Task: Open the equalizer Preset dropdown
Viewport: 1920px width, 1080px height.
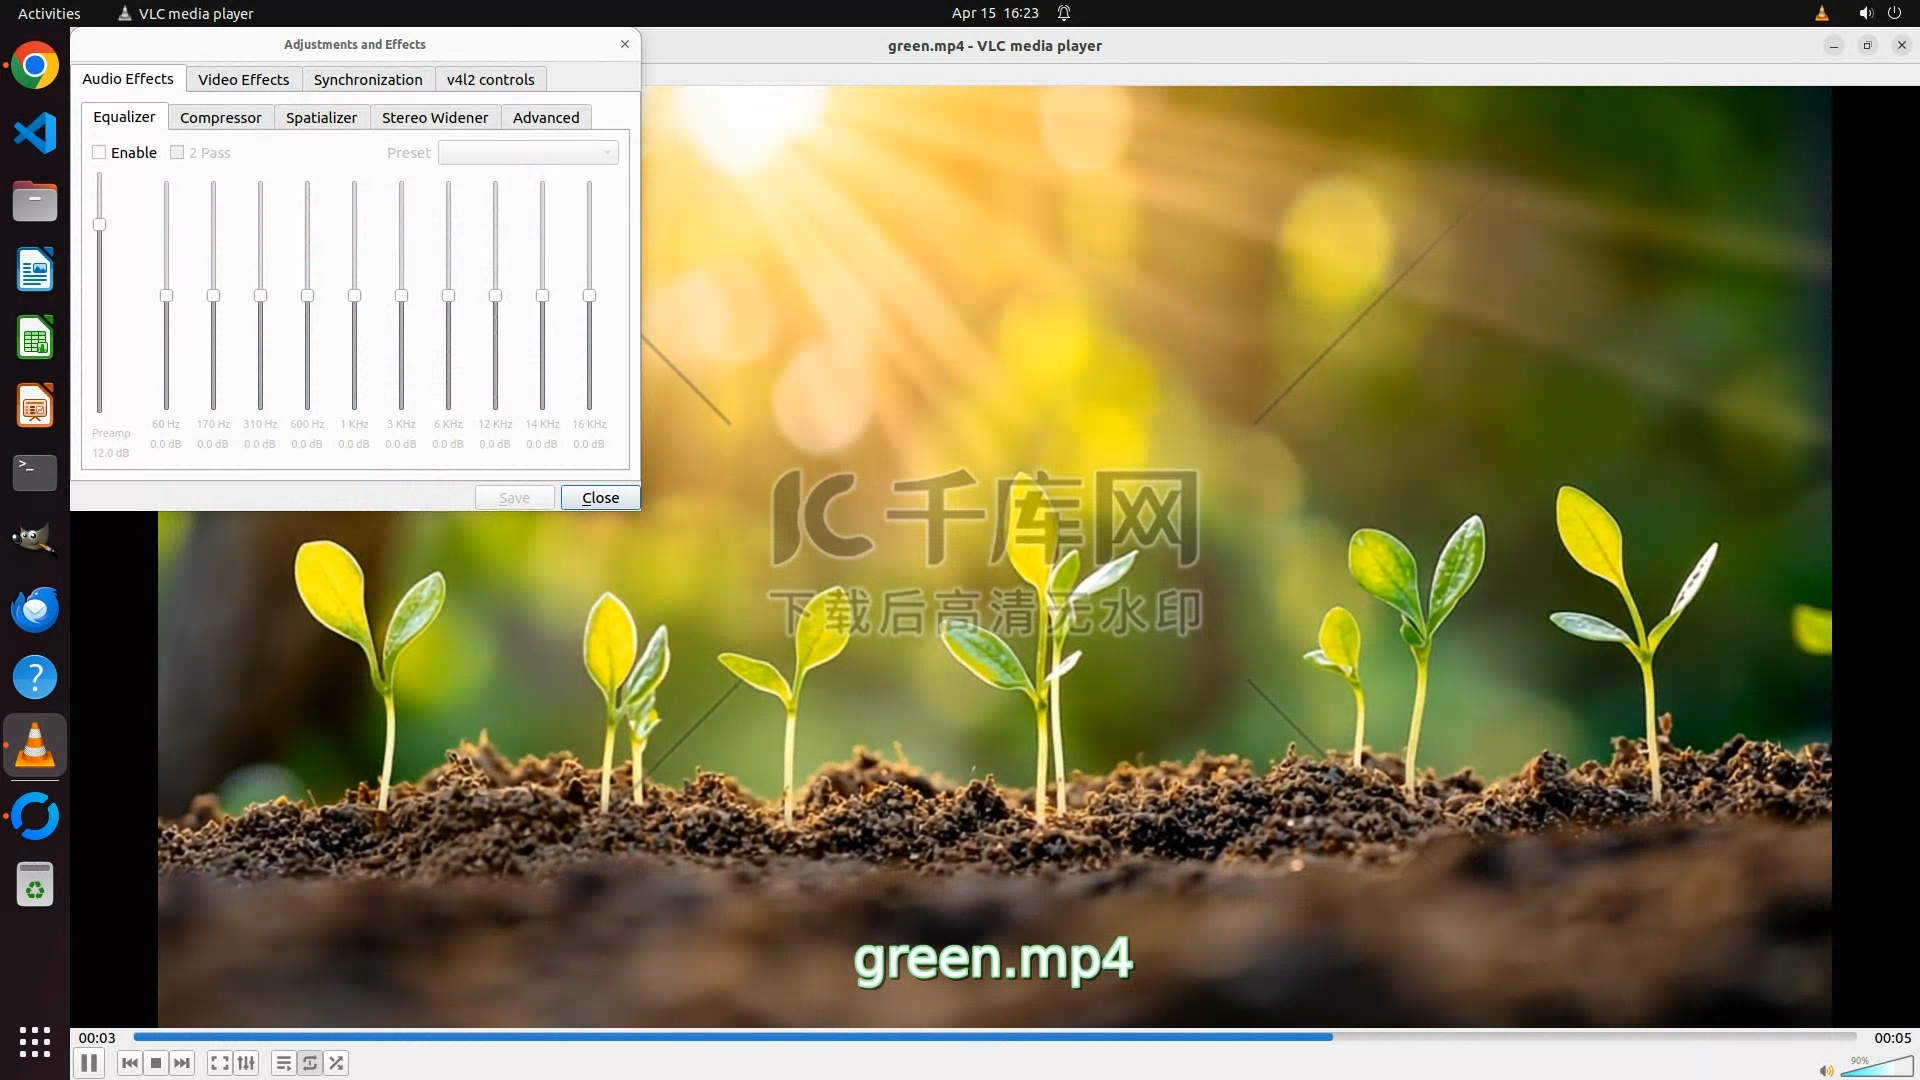Action: 528,153
